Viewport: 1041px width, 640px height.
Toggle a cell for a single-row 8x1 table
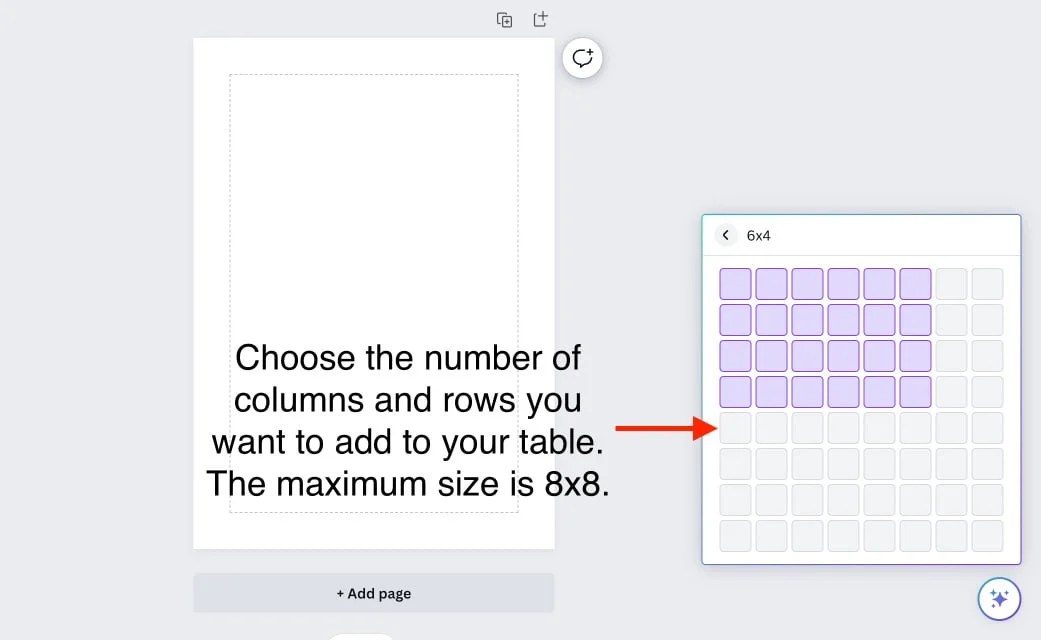pyautogui.click(x=988, y=282)
